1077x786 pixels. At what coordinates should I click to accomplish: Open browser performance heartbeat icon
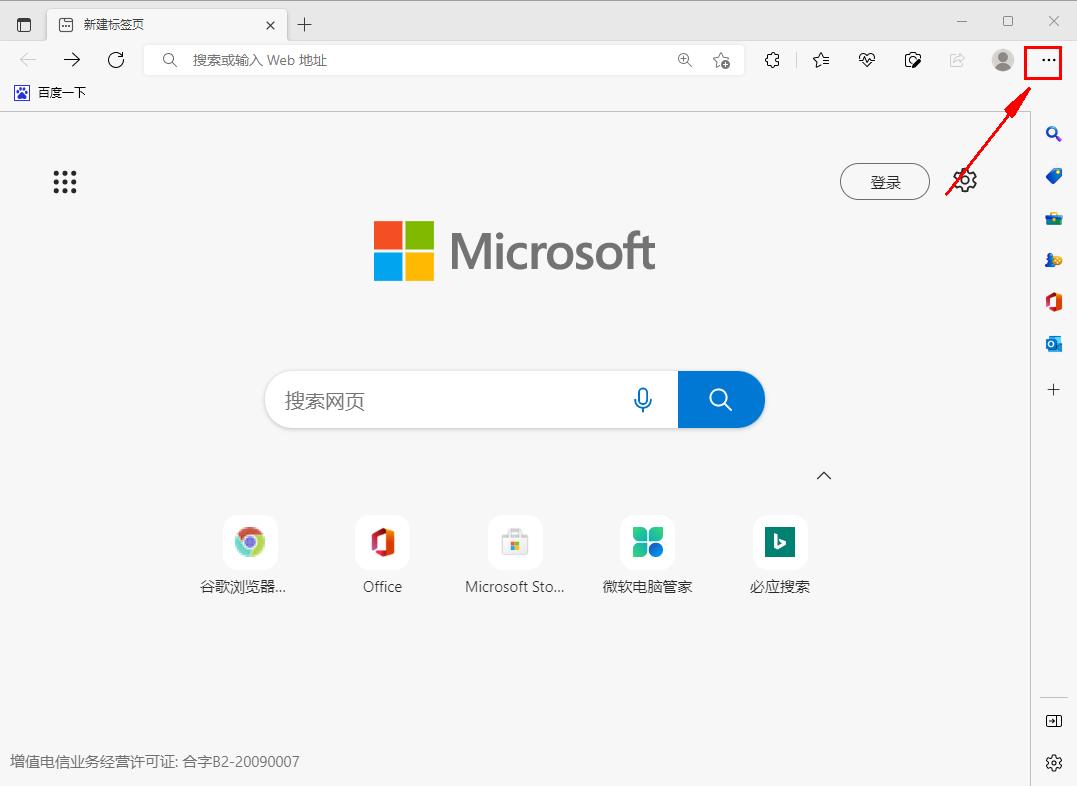click(x=867, y=60)
